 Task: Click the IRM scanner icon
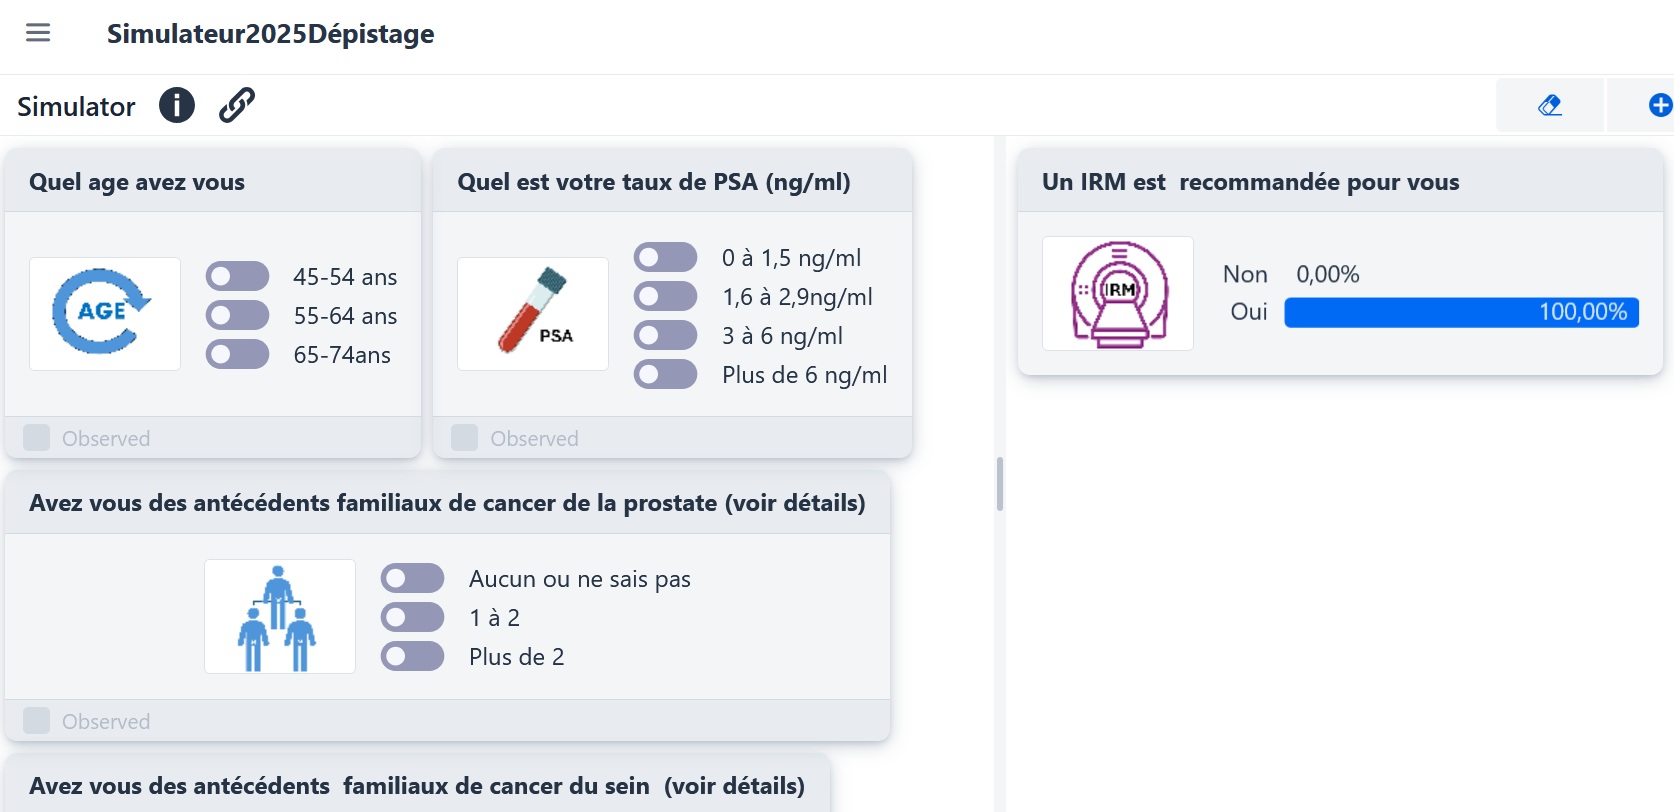[x=1117, y=293]
